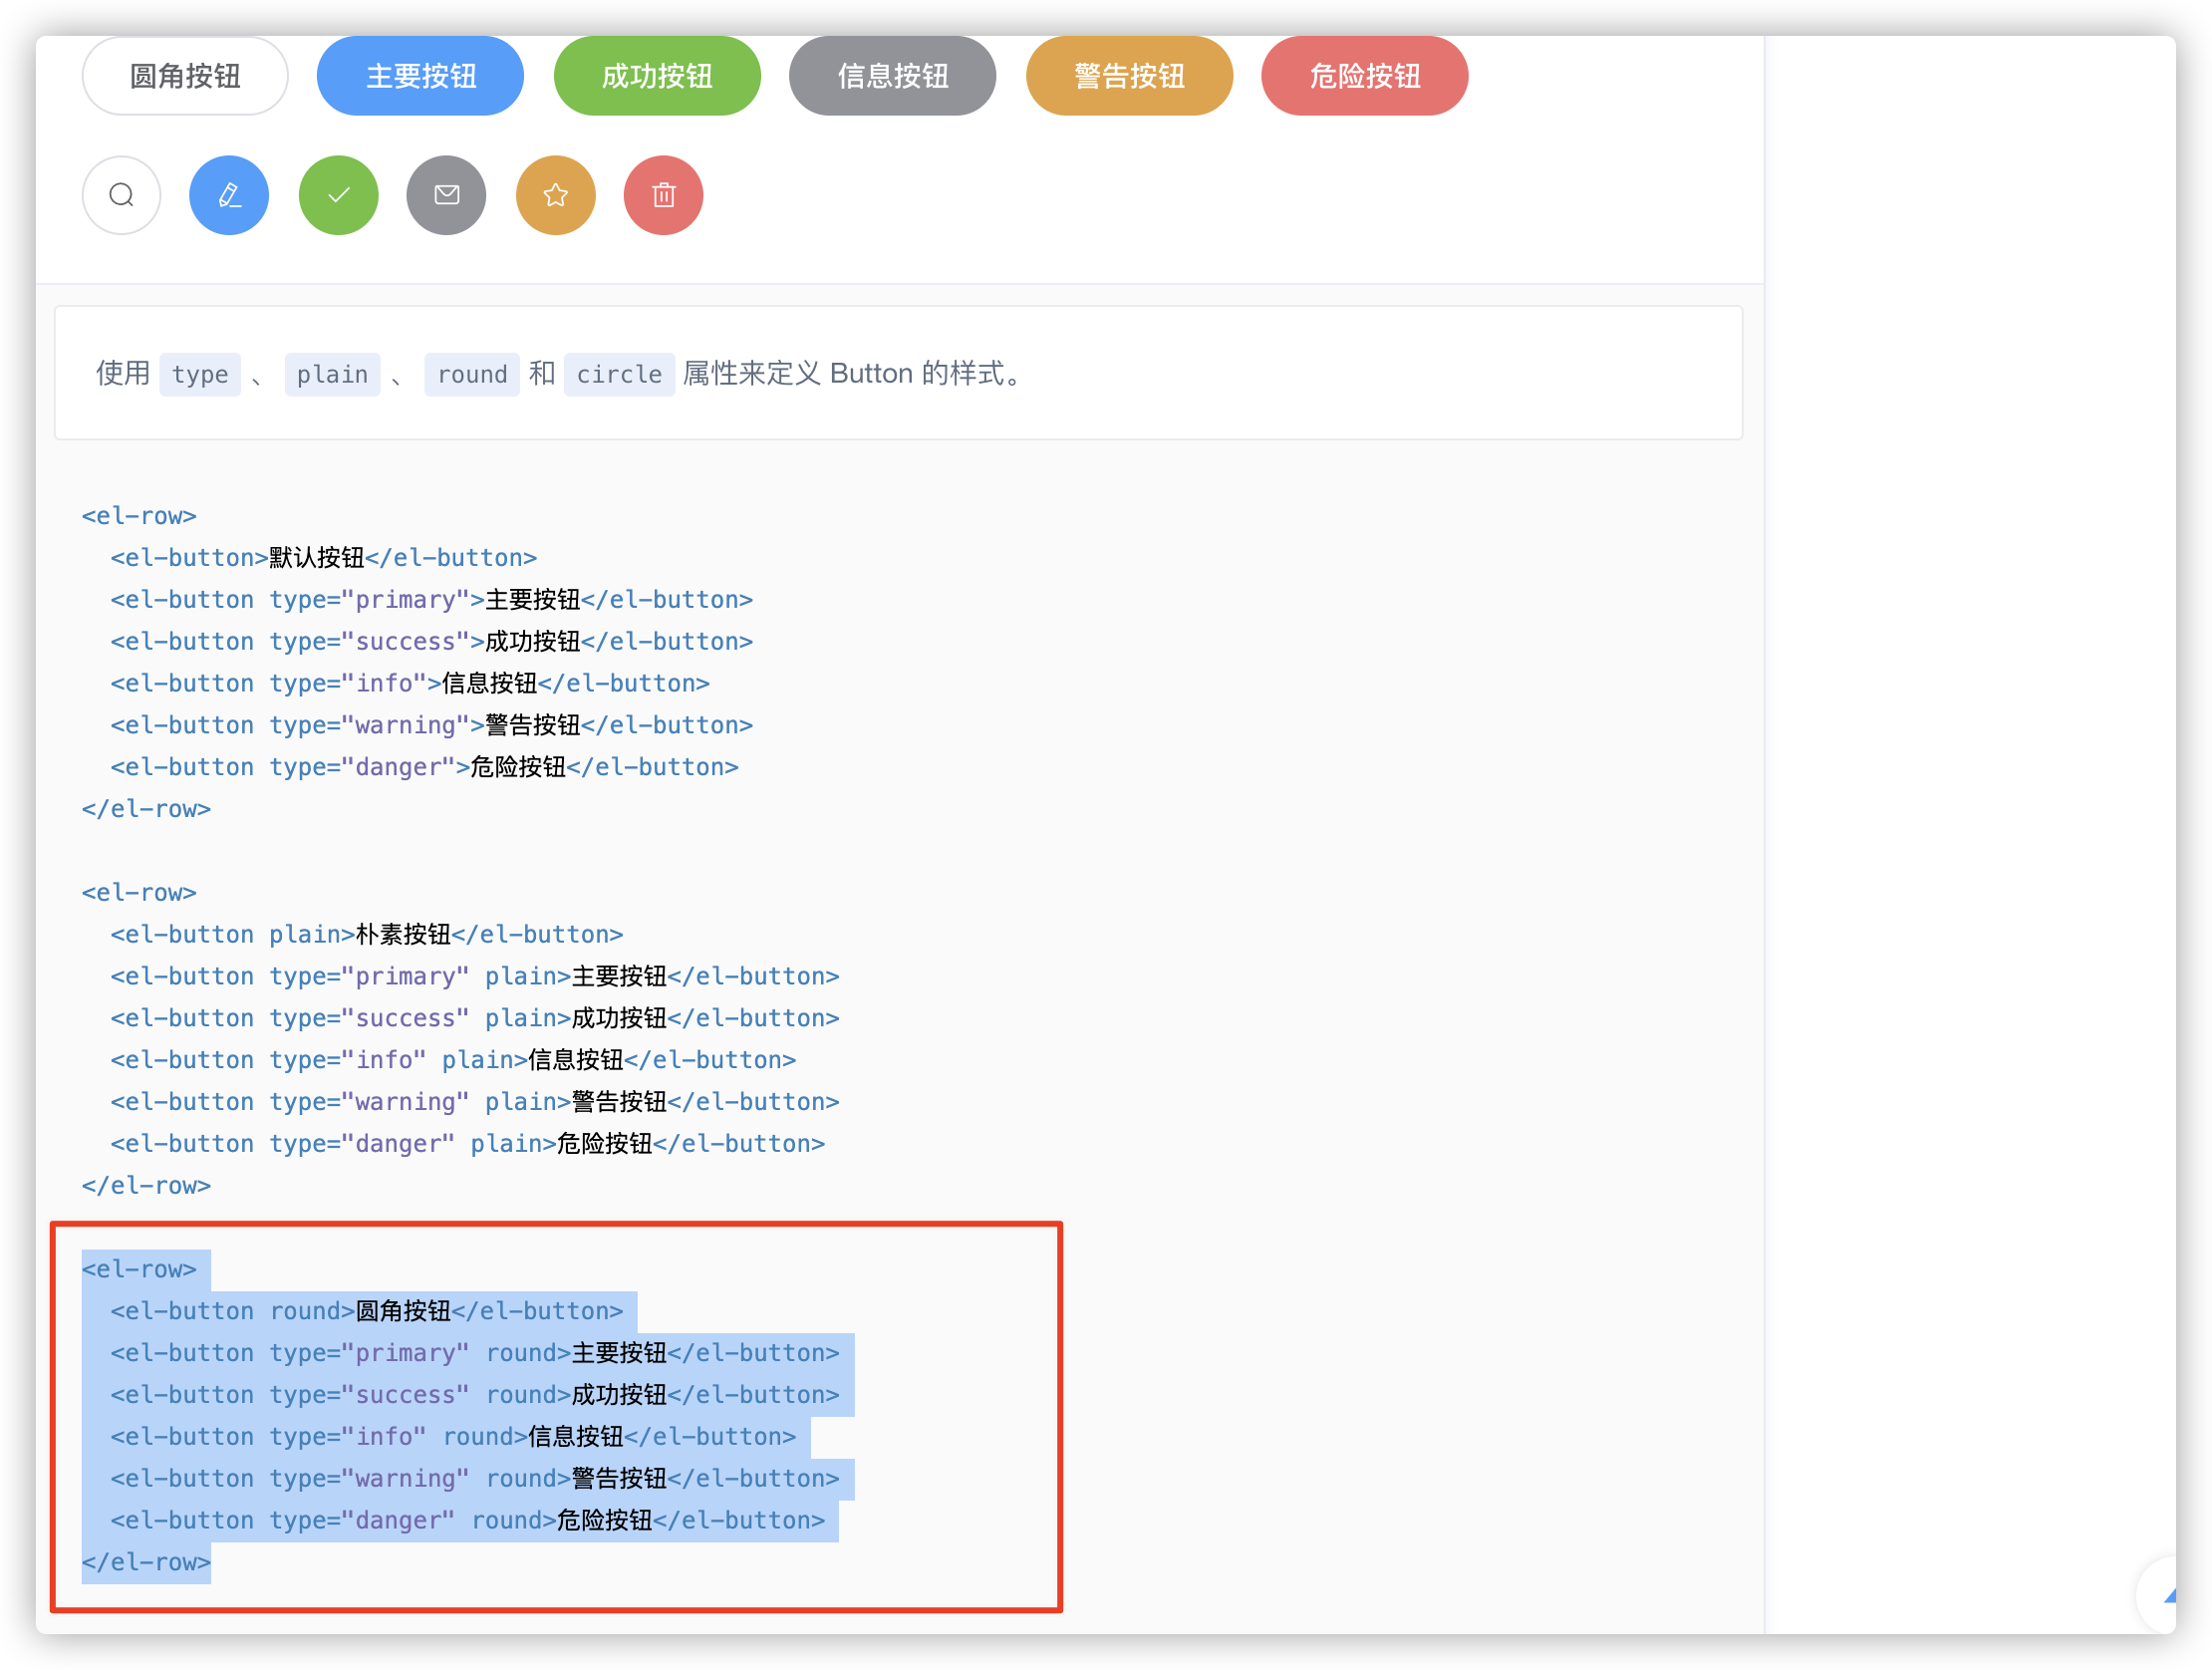Click the orange star circle button
This screenshot has width=2212, height=1670.
pos(555,195)
